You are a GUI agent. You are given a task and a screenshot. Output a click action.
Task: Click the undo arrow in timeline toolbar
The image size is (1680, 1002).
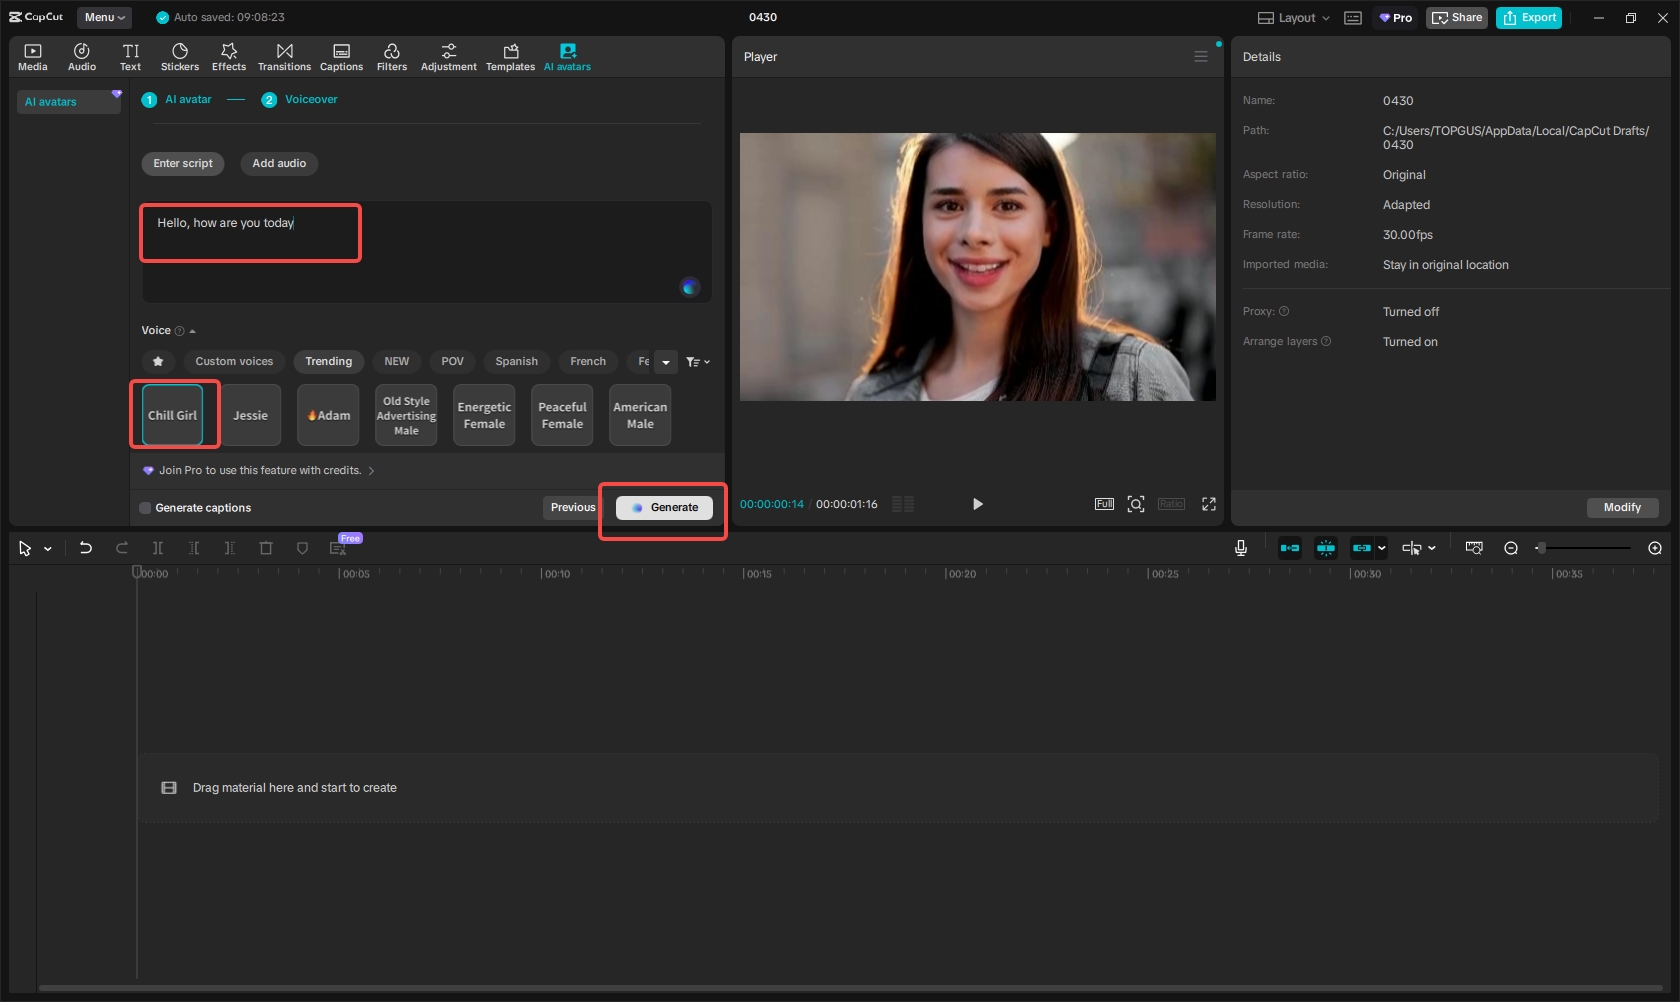[x=86, y=548]
